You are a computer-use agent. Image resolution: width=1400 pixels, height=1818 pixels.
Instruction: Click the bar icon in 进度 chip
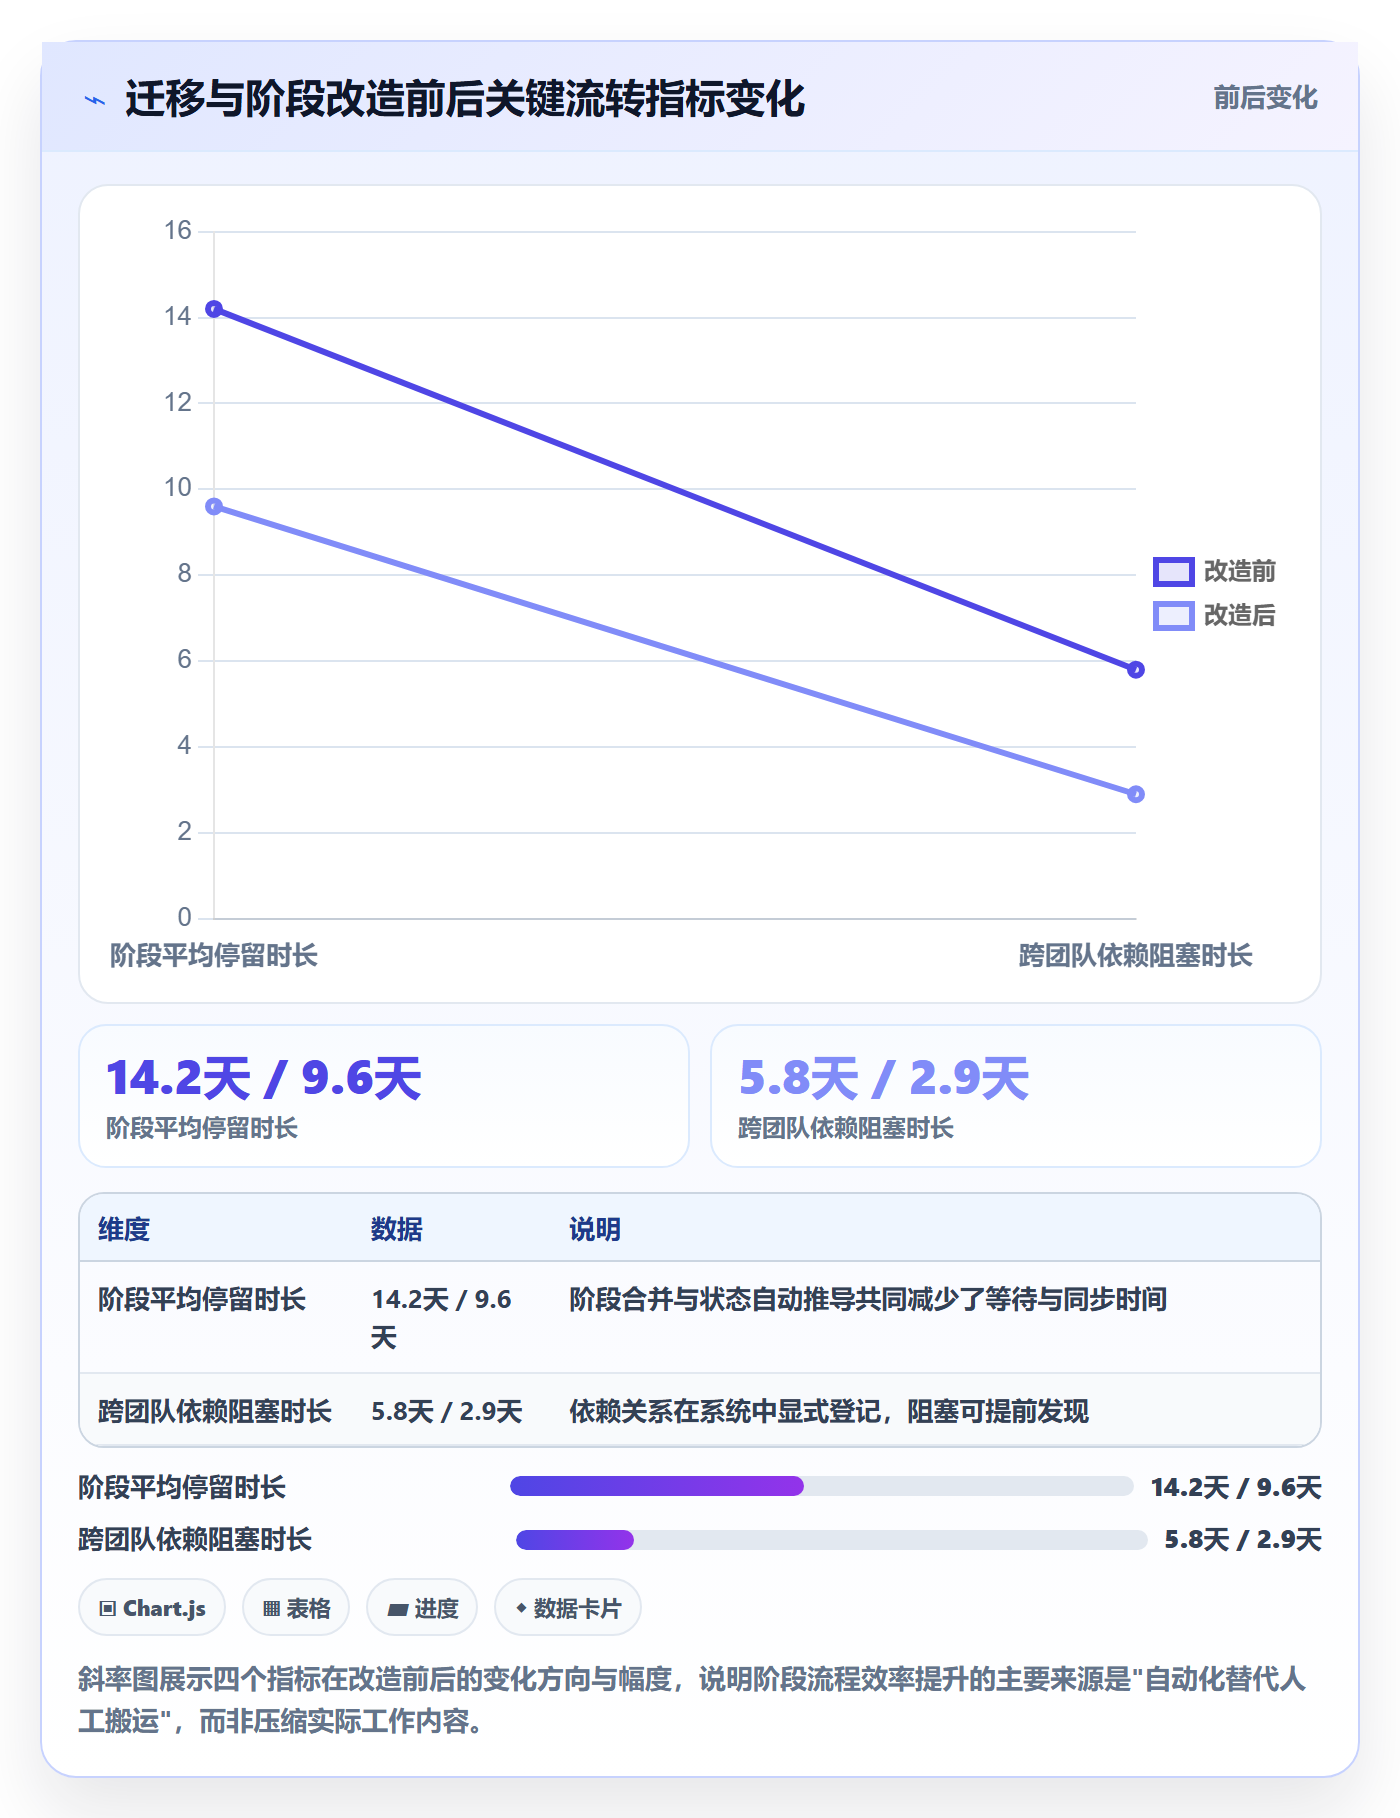tap(398, 1610)
